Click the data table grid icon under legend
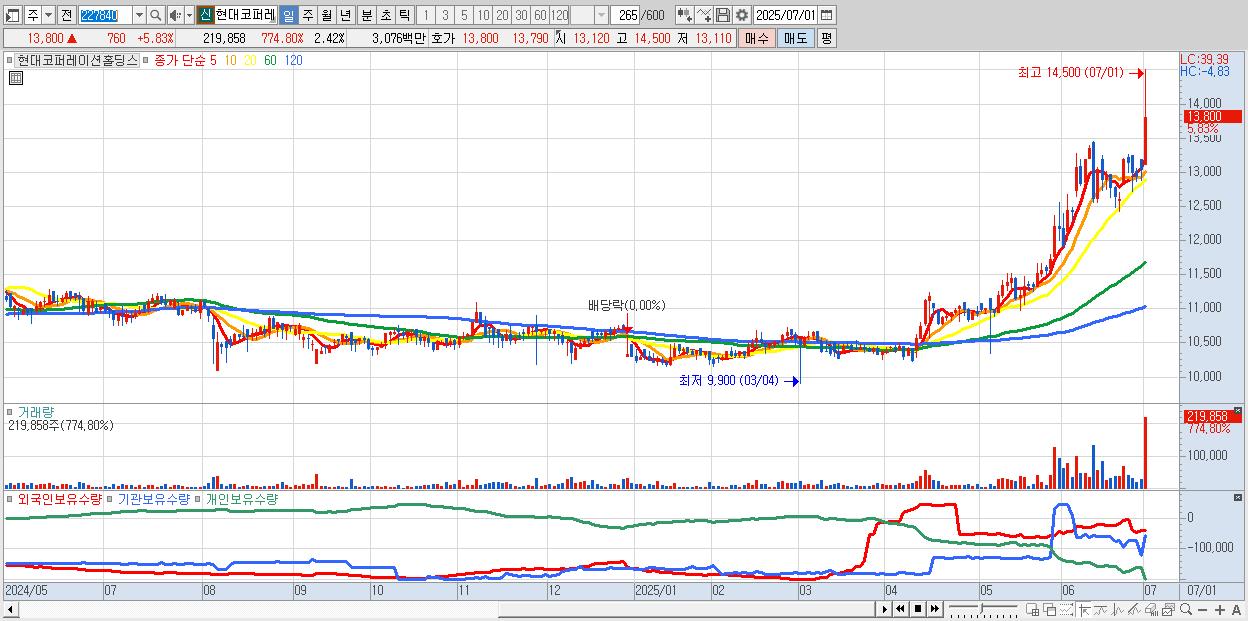 tap(16, 78)
